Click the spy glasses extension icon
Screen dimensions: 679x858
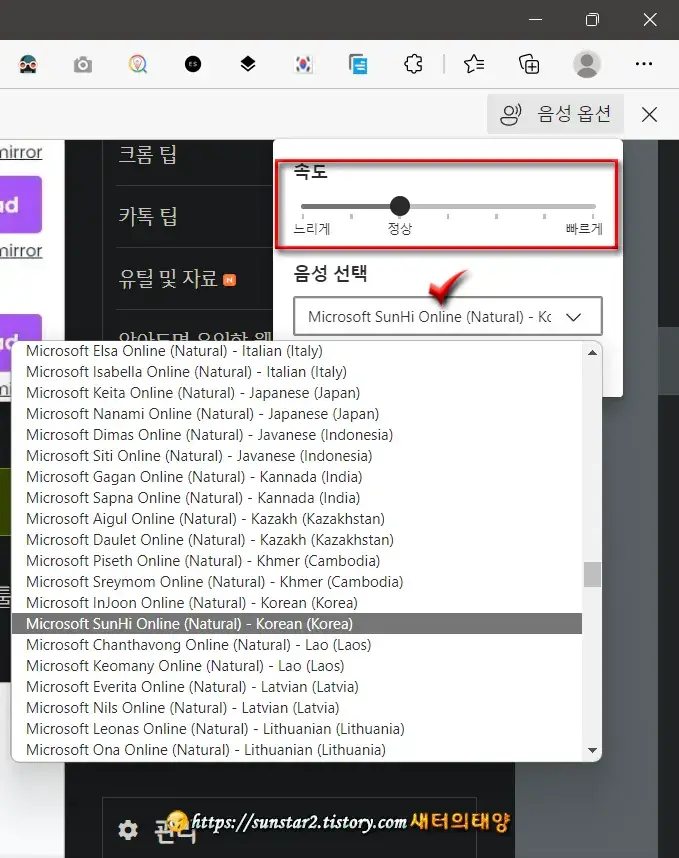(28, 65)
